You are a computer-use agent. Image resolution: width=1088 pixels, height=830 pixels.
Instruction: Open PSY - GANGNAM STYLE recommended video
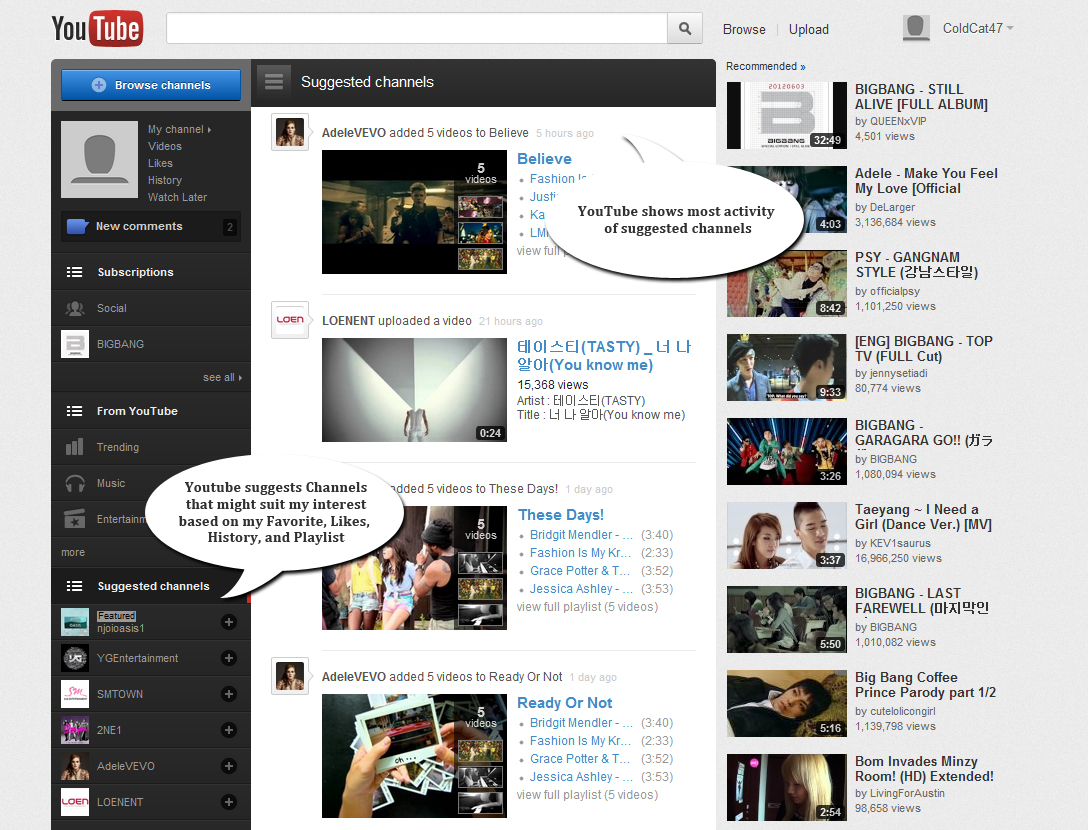click(x=787, y=283)
